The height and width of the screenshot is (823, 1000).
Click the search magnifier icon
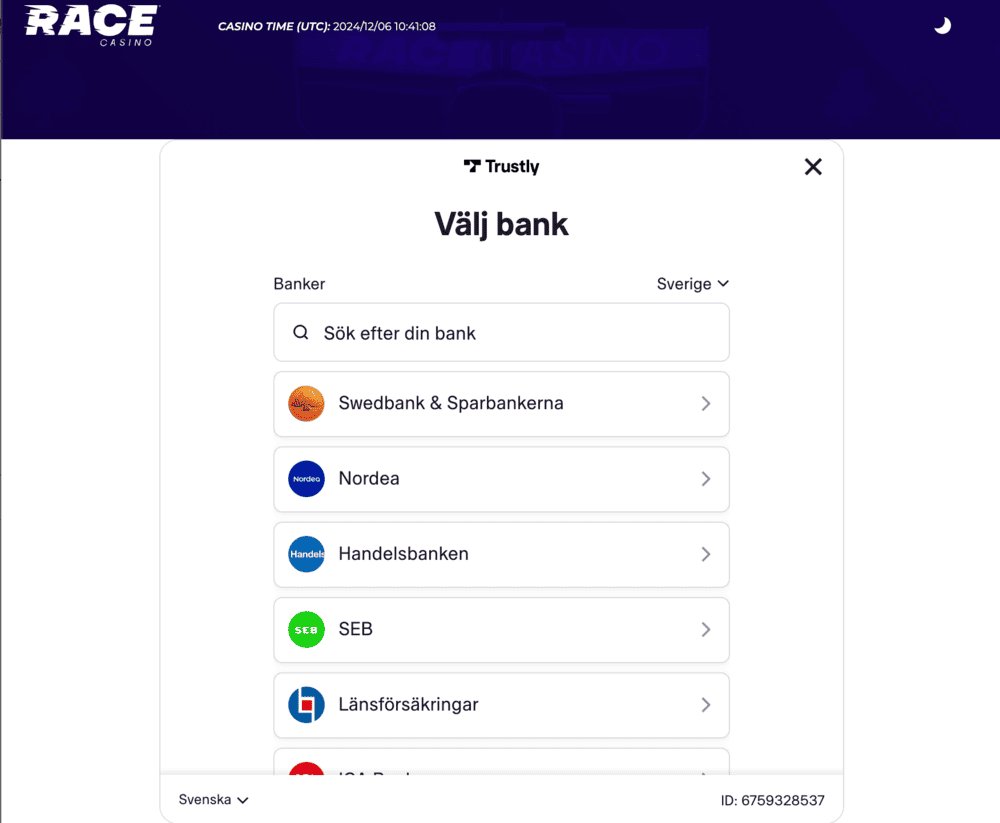300,333
